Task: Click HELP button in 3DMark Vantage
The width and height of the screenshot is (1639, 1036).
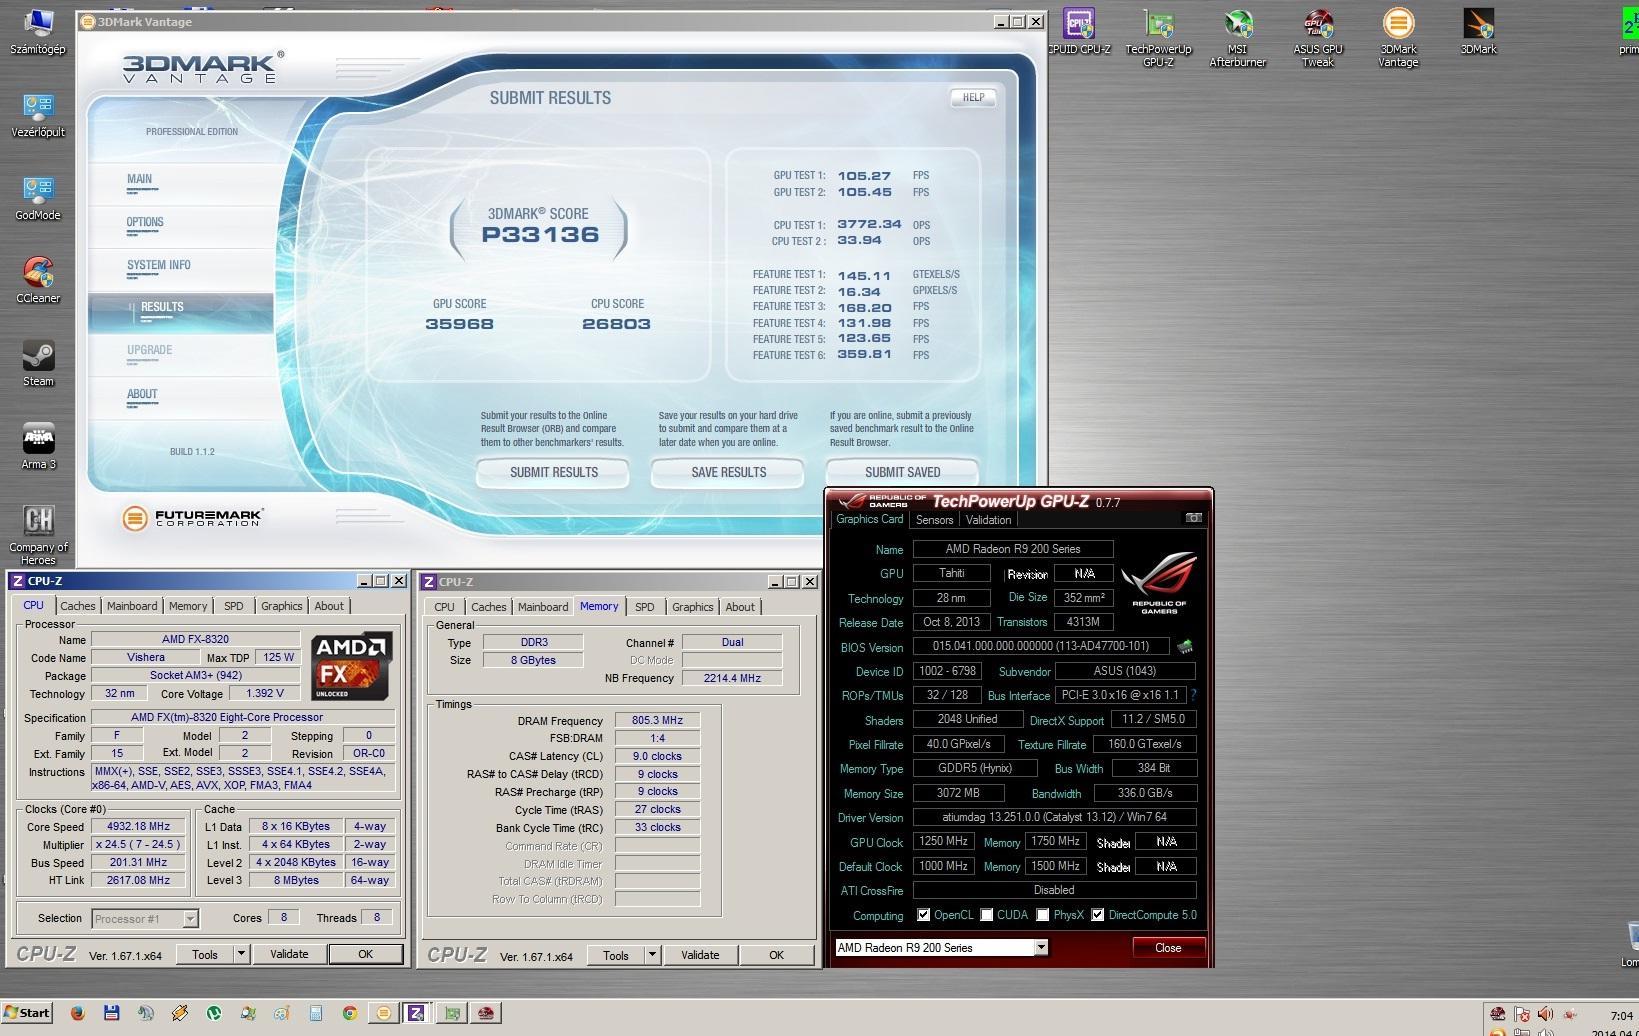Action: [x=973, y=97]
